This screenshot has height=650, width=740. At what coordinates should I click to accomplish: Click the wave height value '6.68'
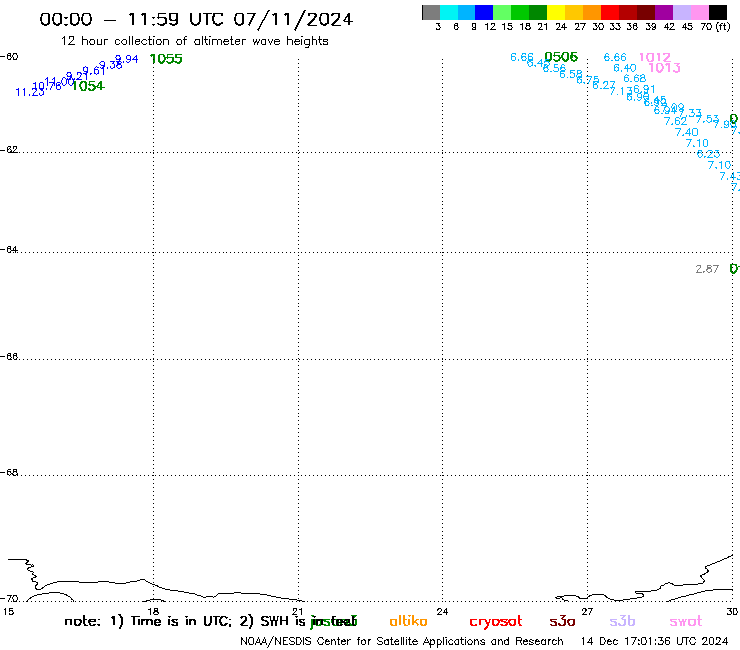pyautogui.click(x=634, y=78)
